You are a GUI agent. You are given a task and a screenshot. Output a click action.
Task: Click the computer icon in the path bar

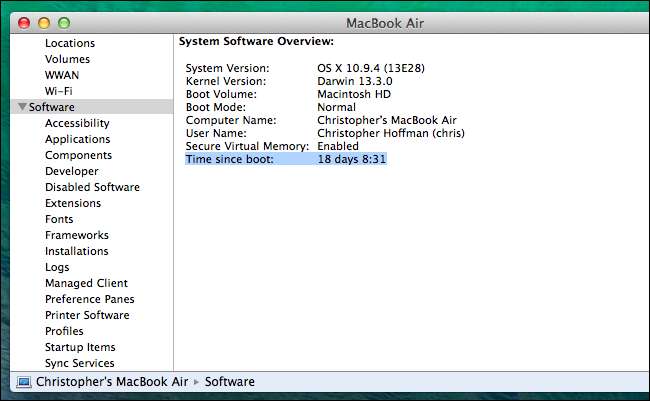24,382
